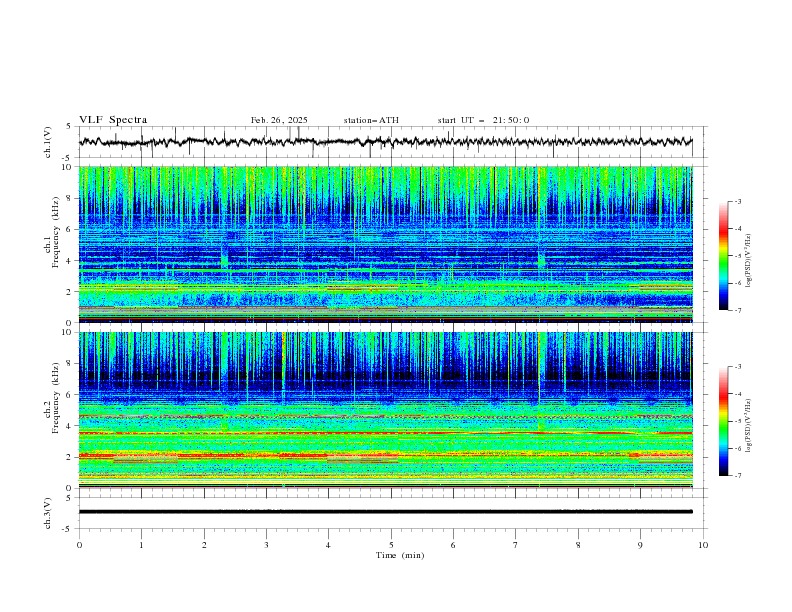The width and height of the screenshot is (792, 612).
Task: Click the ch.2 "Frequency (kHz)" axis label
Action: pyautogui.click(x=56, y=398)
